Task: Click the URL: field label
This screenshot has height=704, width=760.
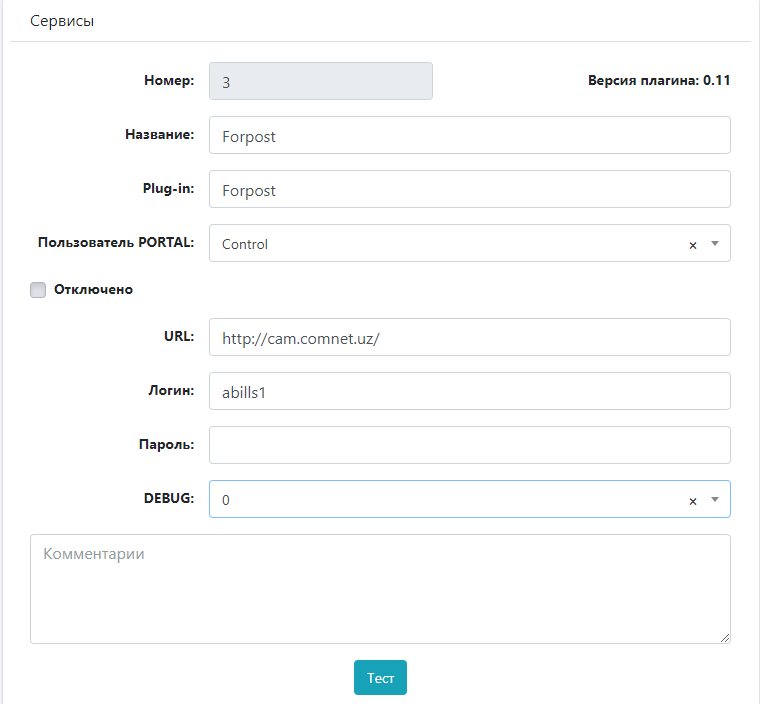Action: pyautogui.click(x=181, y=336)
